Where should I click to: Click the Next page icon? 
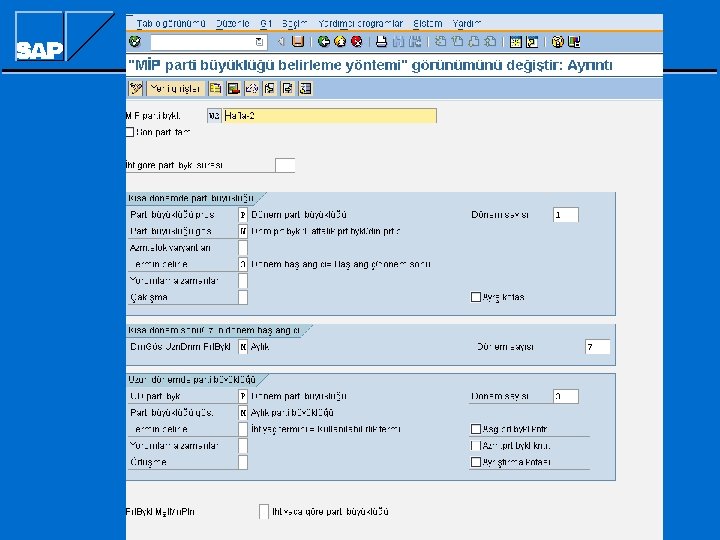click(x=473, y=42)
